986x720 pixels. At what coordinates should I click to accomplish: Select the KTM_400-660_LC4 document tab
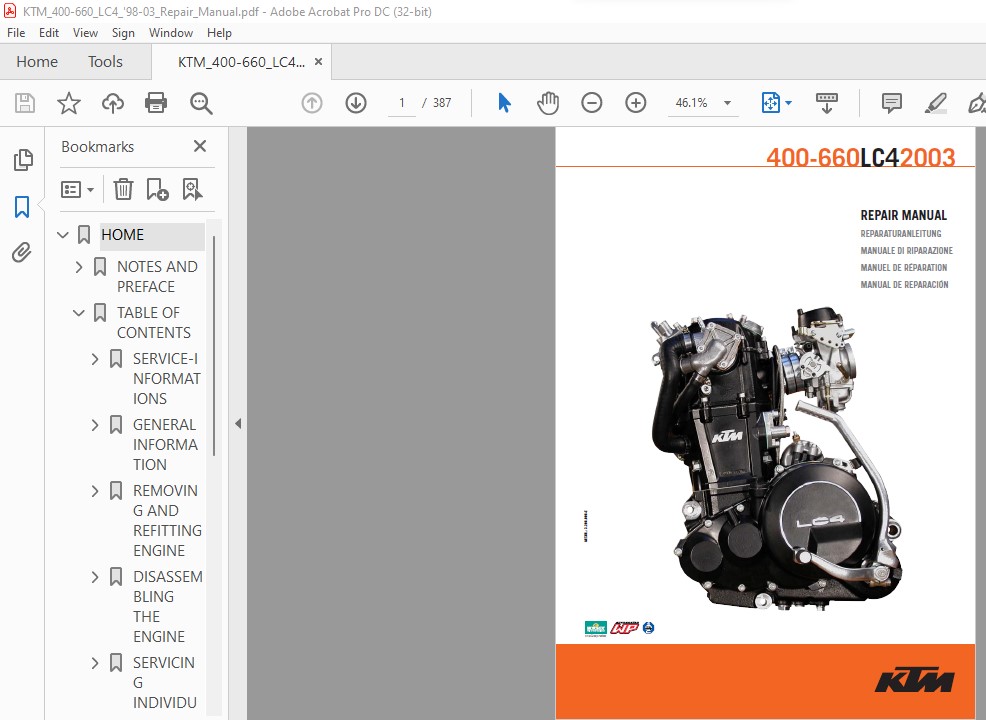(x=241, y=62)
